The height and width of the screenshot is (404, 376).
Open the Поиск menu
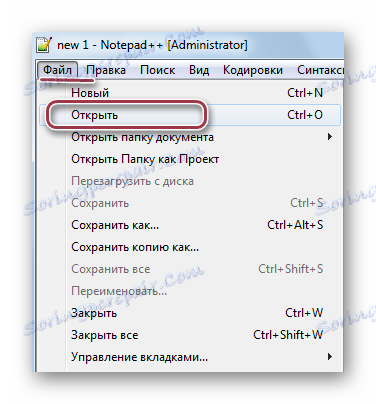pyautogui.click(x=157, y=70)
